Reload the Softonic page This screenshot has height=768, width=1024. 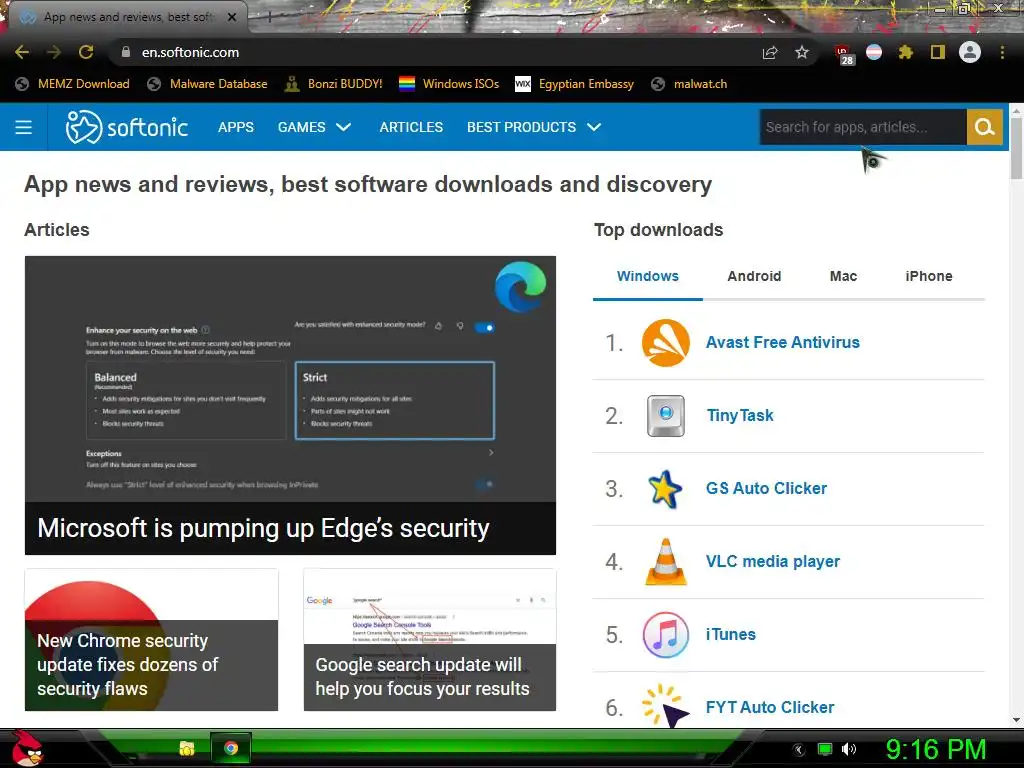[x=86, y=52]
